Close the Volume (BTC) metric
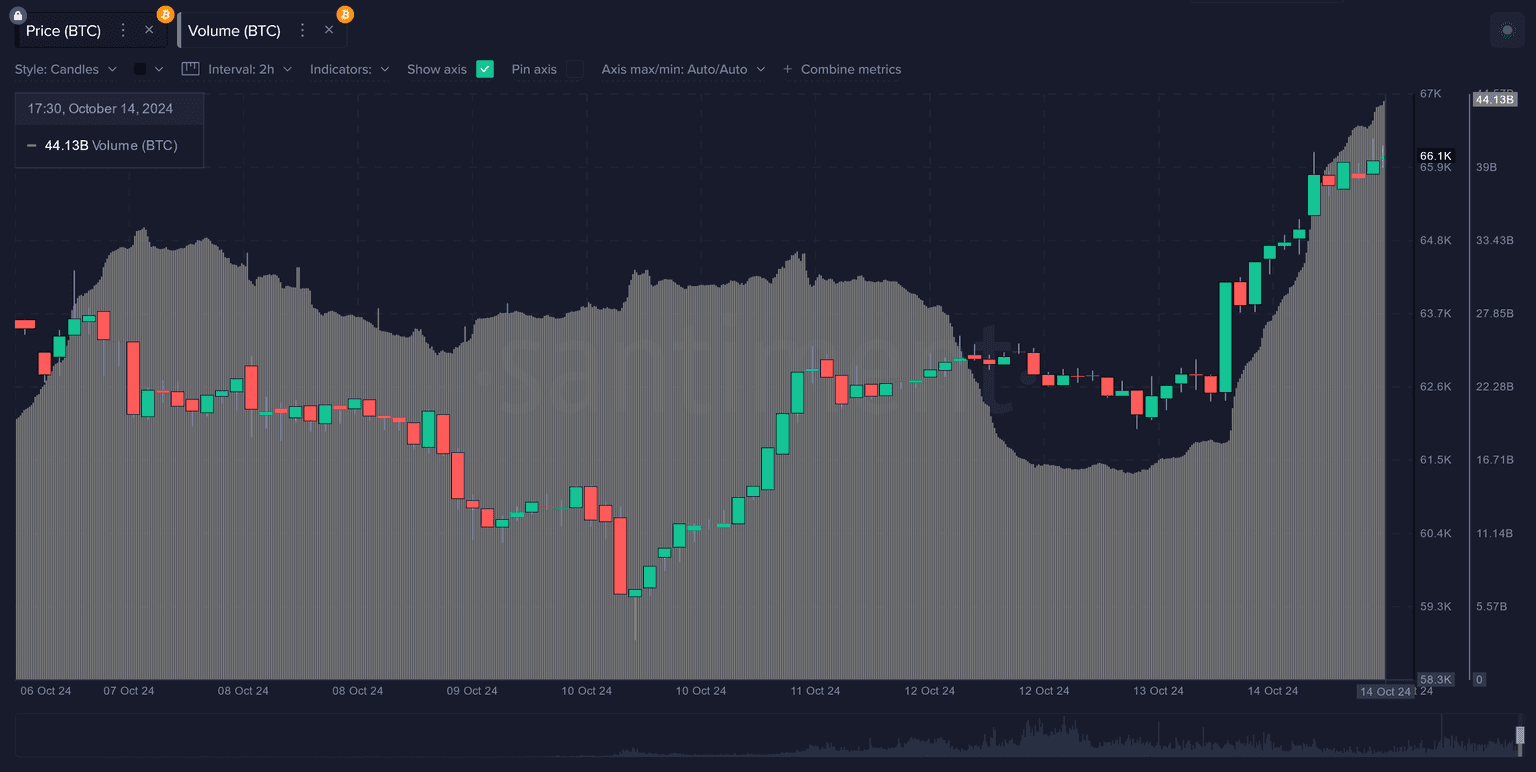 [x=329, y=30]
